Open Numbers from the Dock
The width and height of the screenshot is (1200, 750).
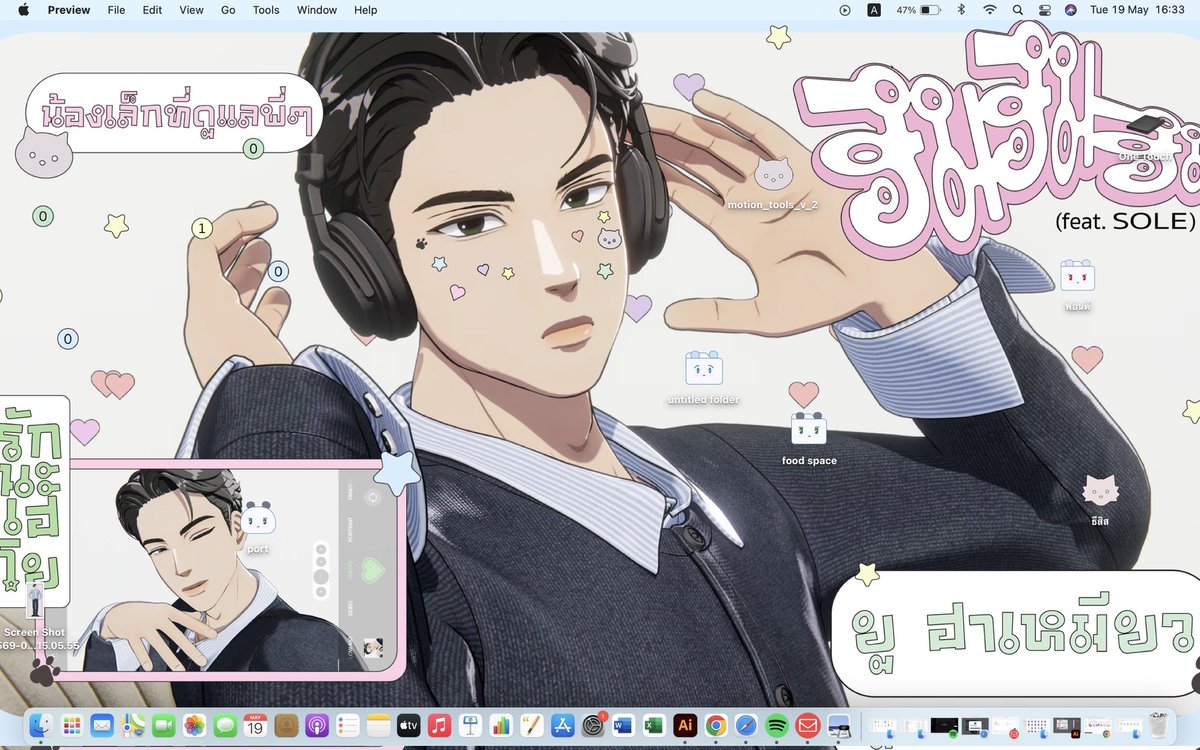500,725
